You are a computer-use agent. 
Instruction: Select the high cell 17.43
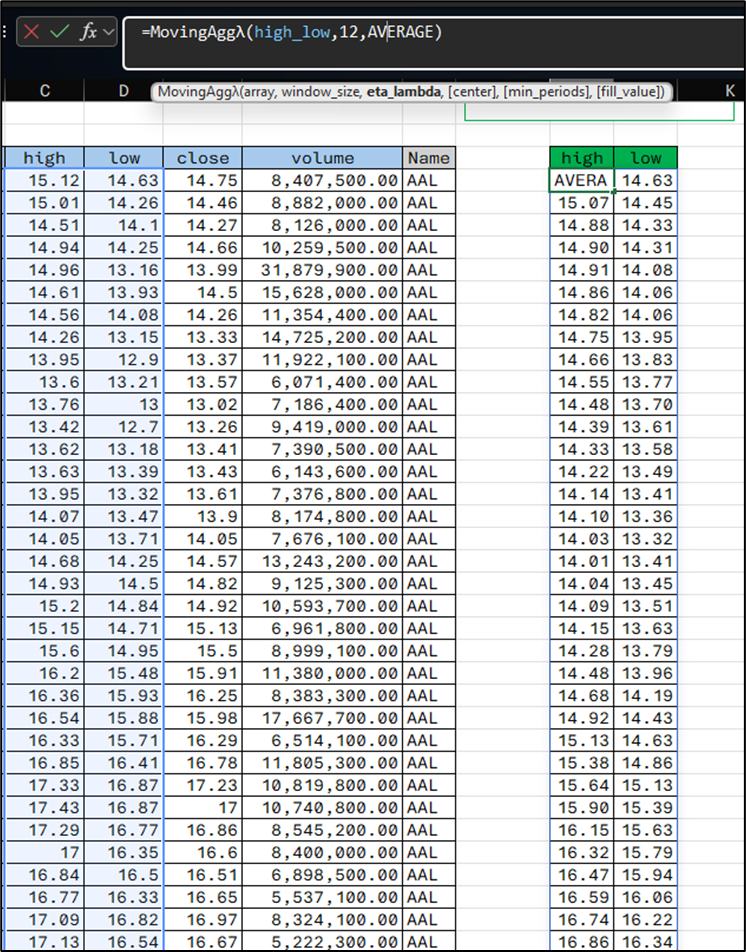click(x=44, y=808)
